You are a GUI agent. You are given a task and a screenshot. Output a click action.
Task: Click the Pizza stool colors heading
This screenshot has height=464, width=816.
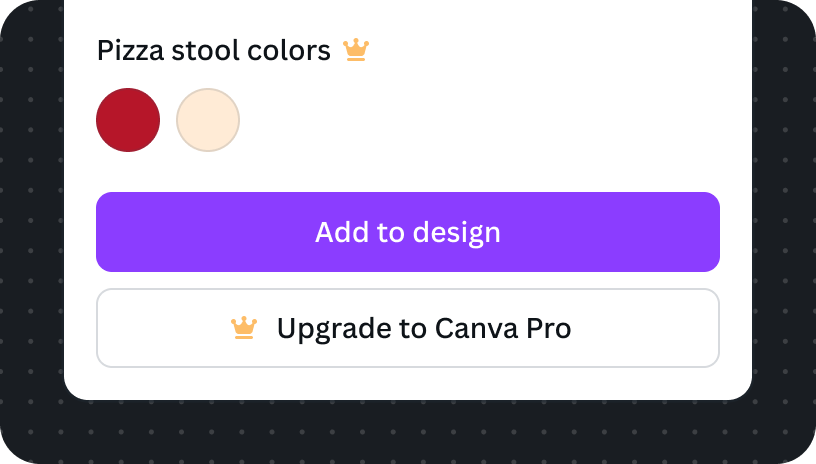click(214, 50)
